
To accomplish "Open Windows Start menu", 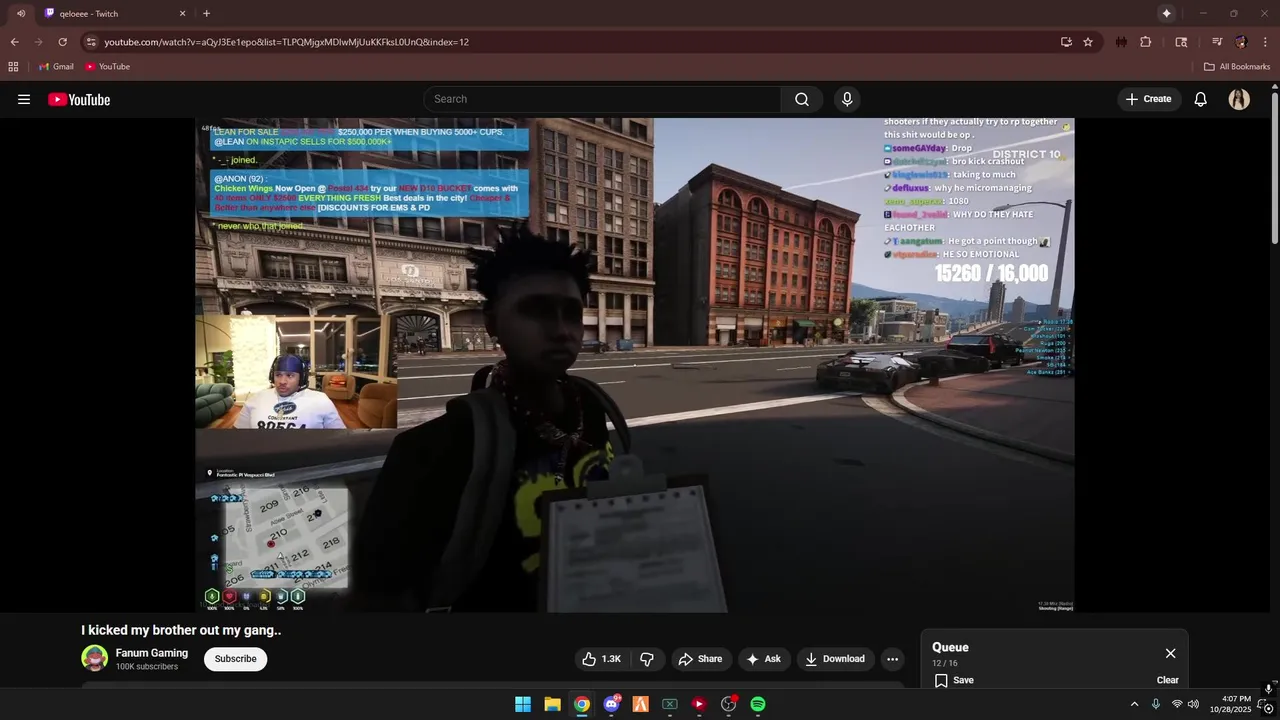I will coord(523,704).
